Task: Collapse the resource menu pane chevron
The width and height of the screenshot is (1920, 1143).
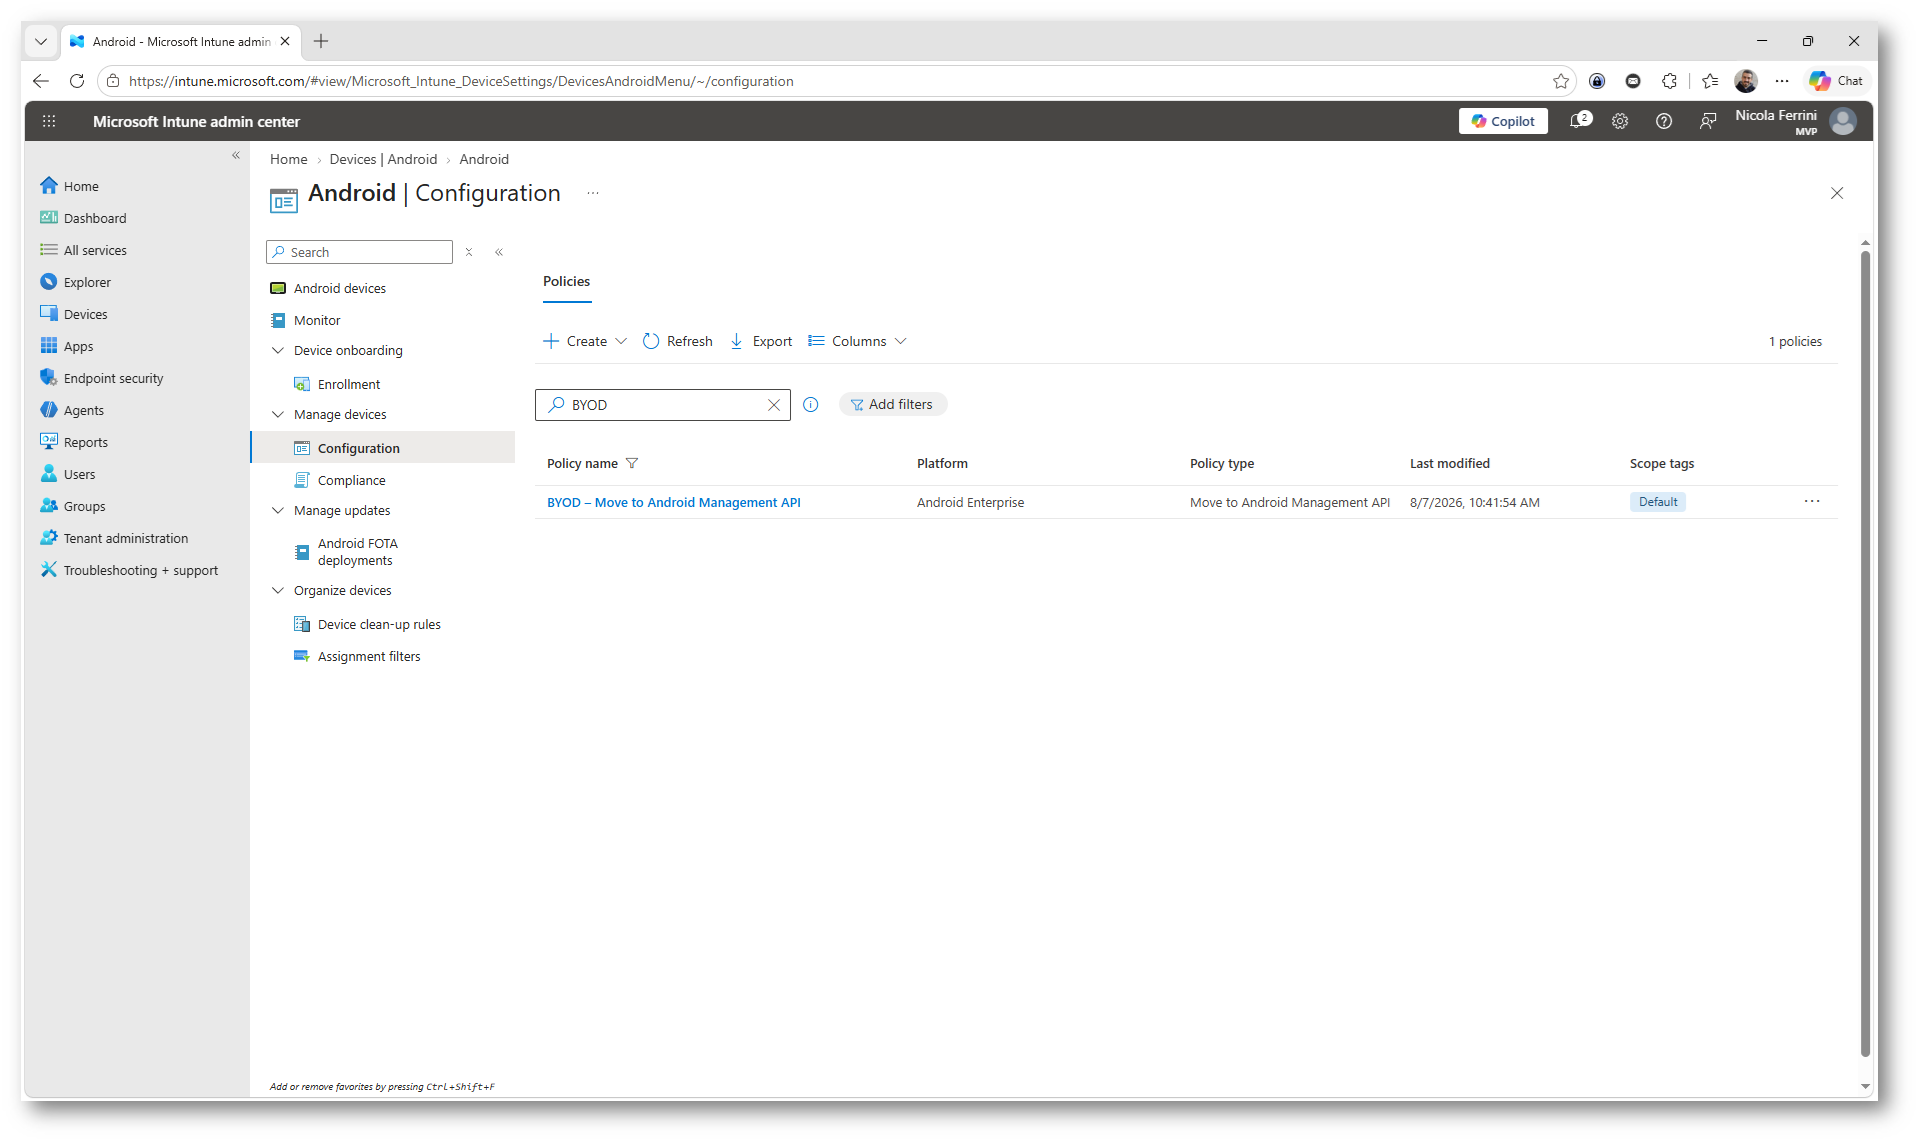Action: coord(499,252)
